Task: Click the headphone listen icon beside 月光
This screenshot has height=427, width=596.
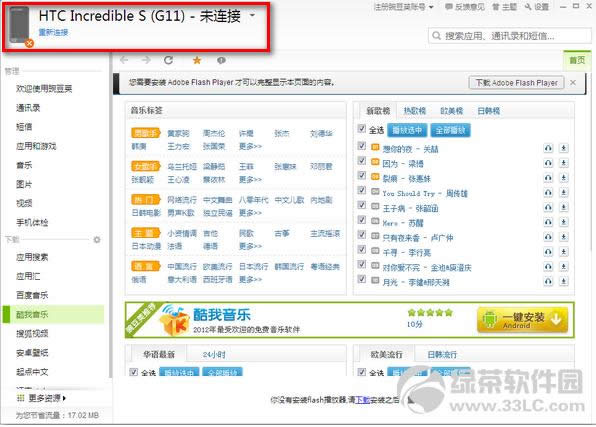Action: point(548,281)
